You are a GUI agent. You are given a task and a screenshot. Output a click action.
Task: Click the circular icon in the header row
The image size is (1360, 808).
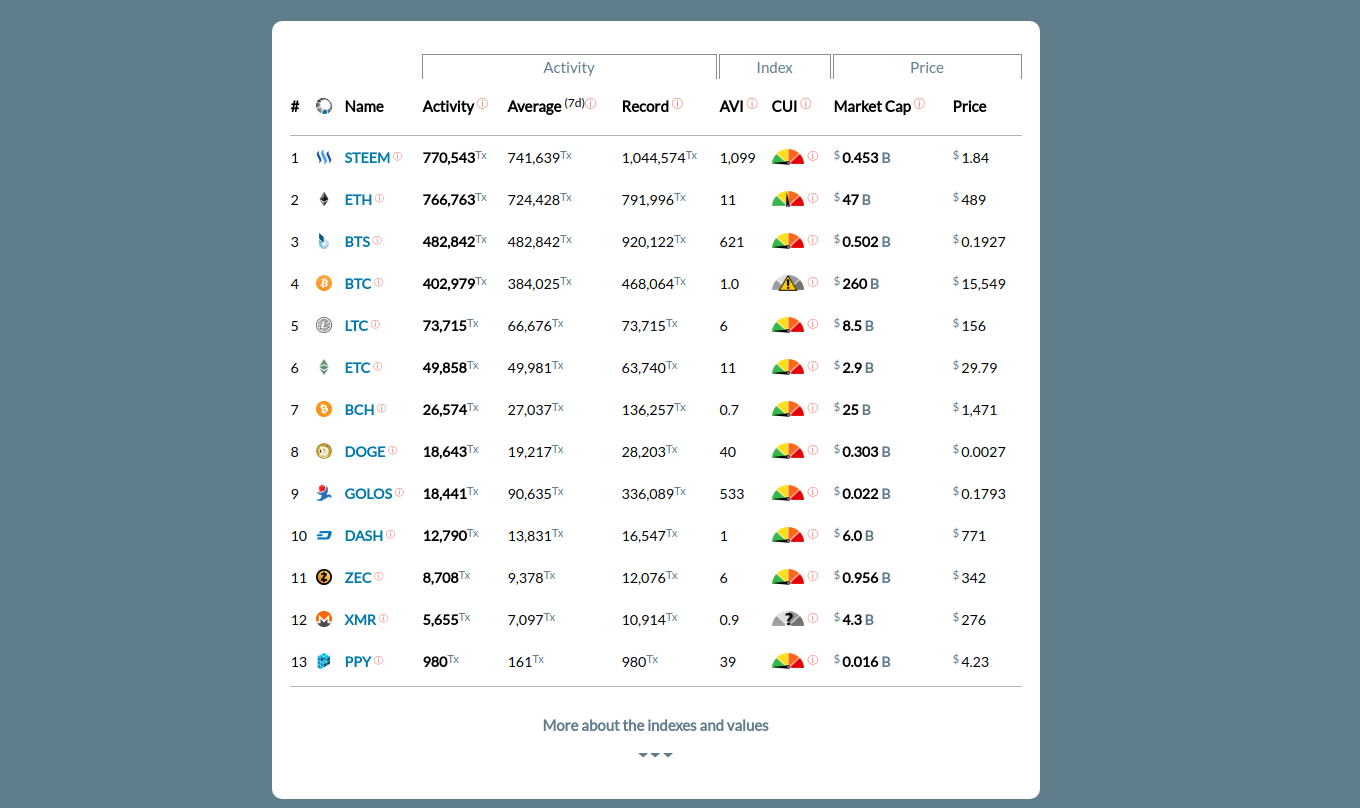324,106
